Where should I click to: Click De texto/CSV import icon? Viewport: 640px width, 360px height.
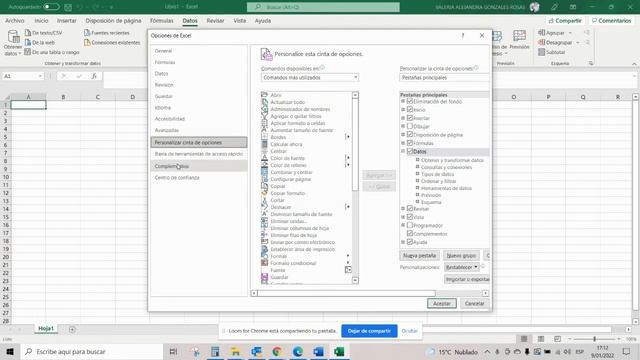click(x=28, y=33)
